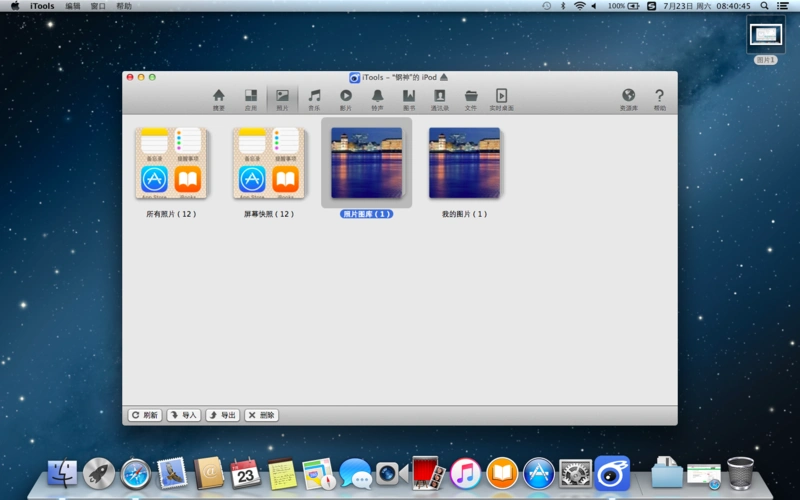Click the 导入 import button
800x500 pixels.
(x=184, y=415)
